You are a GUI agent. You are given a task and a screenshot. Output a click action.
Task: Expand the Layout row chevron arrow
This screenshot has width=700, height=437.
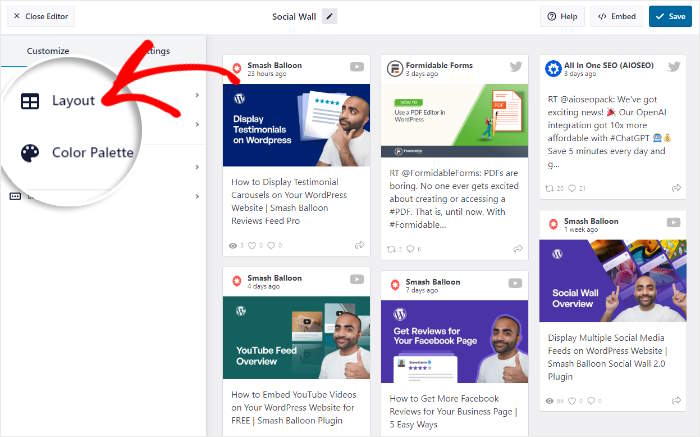click(197, 96)
